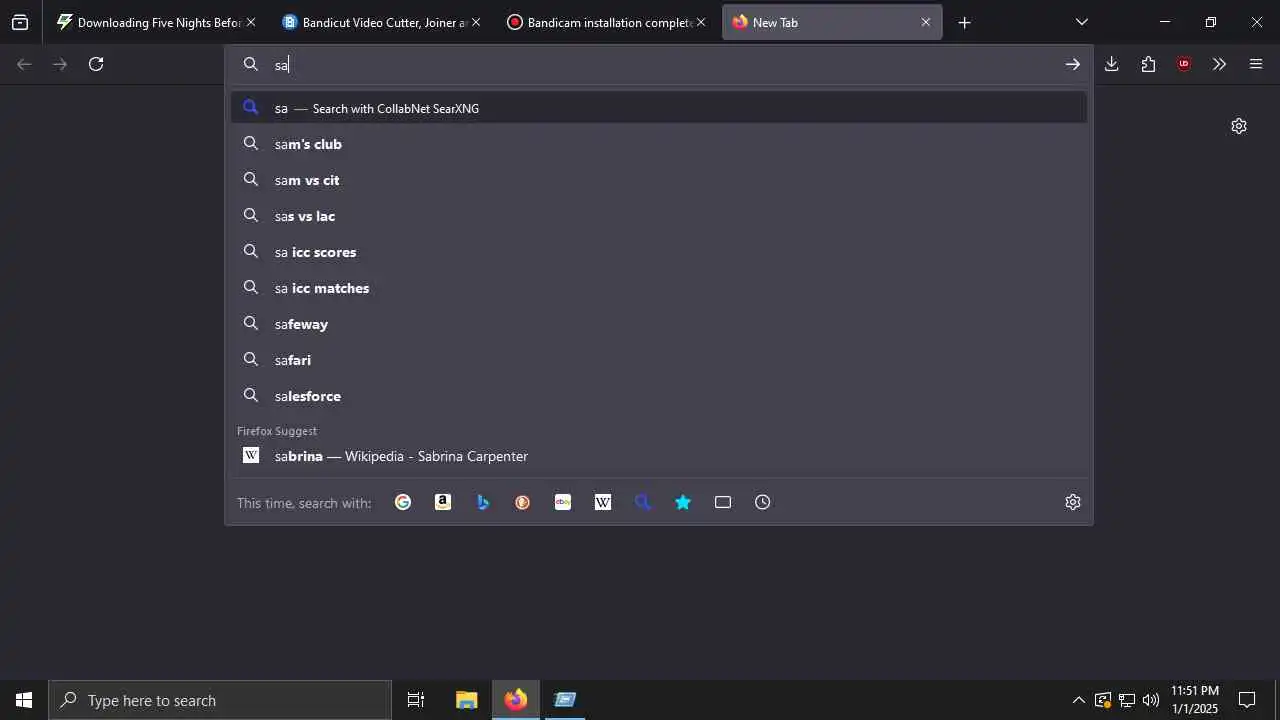1280x720 pixels.
Task: Click the address bar containing 'sa'
Action: point(660,65)
